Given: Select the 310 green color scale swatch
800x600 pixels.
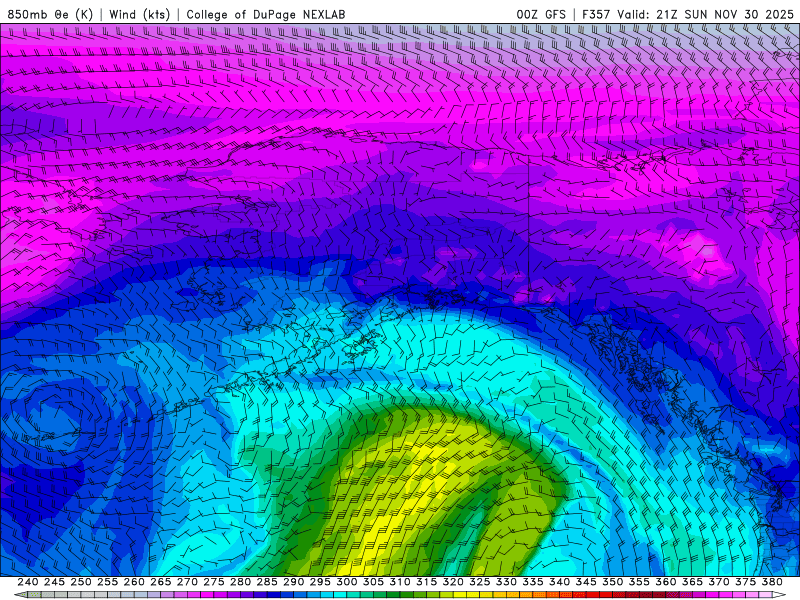Looking at the screenshot, I should click(x=399, y=594).
